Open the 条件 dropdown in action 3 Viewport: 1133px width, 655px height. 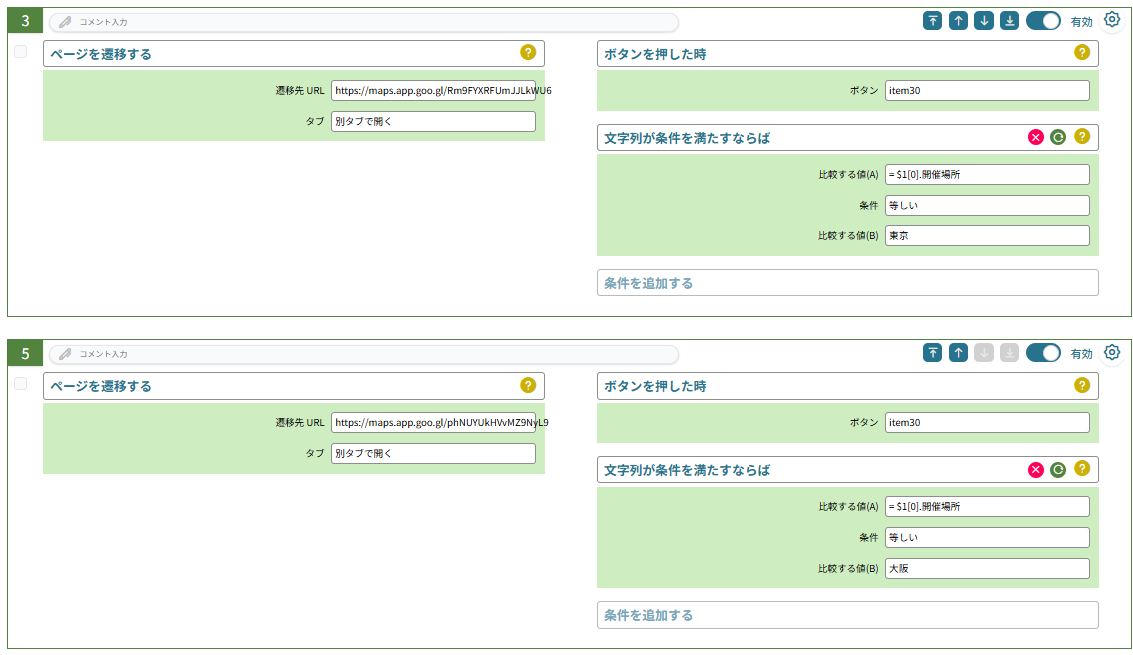tap(987, 205)
